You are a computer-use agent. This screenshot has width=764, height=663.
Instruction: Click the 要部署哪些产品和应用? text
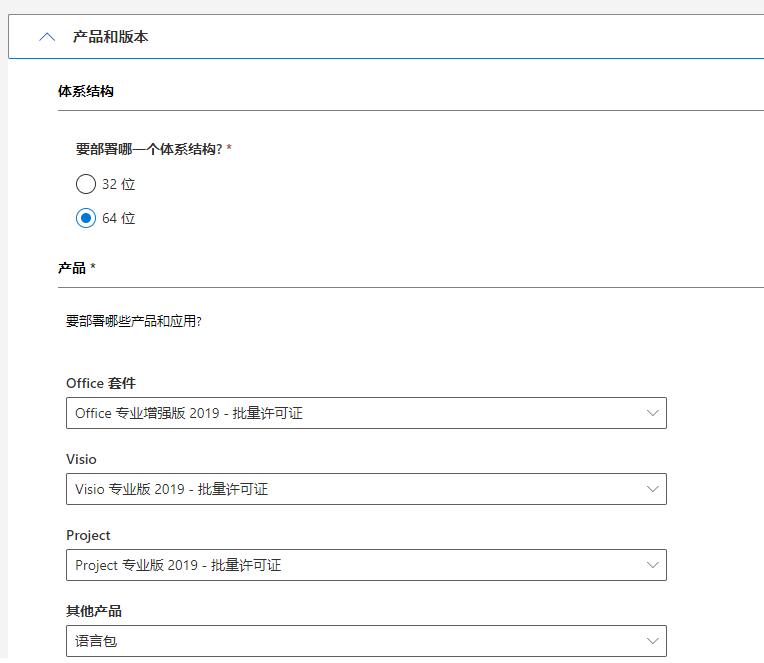click(134, 321)
